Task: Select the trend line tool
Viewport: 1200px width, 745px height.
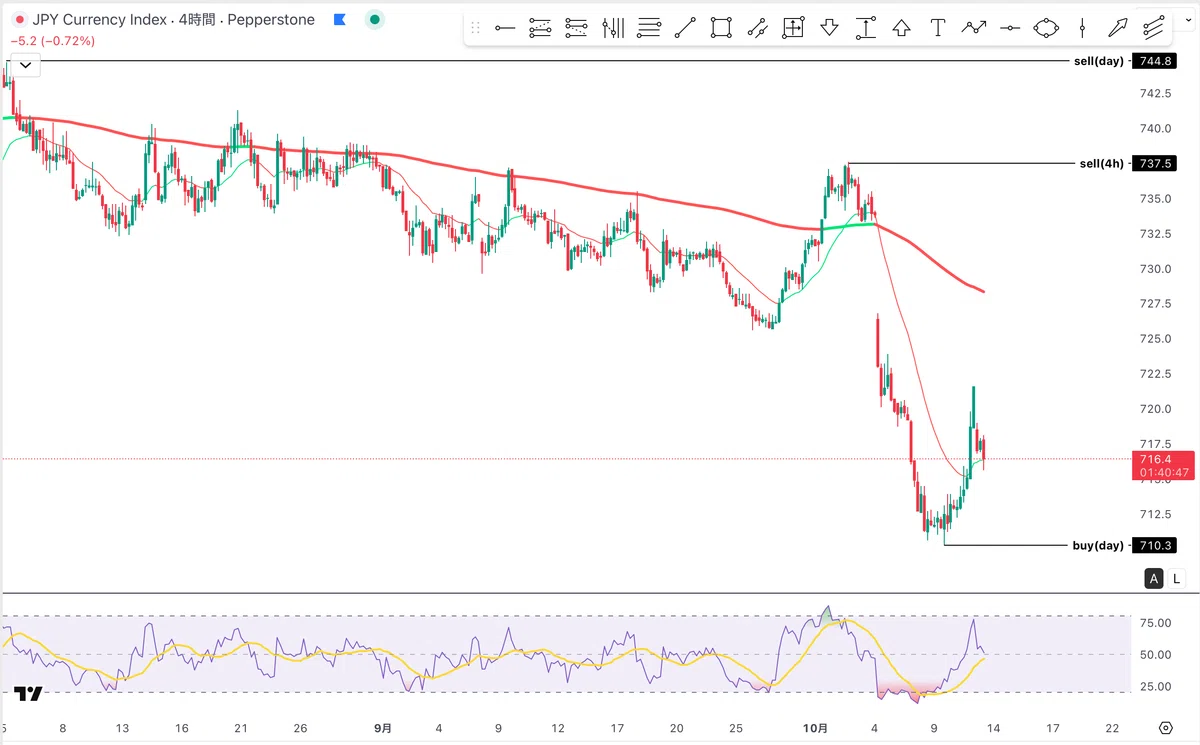Action: pos(684,28)
